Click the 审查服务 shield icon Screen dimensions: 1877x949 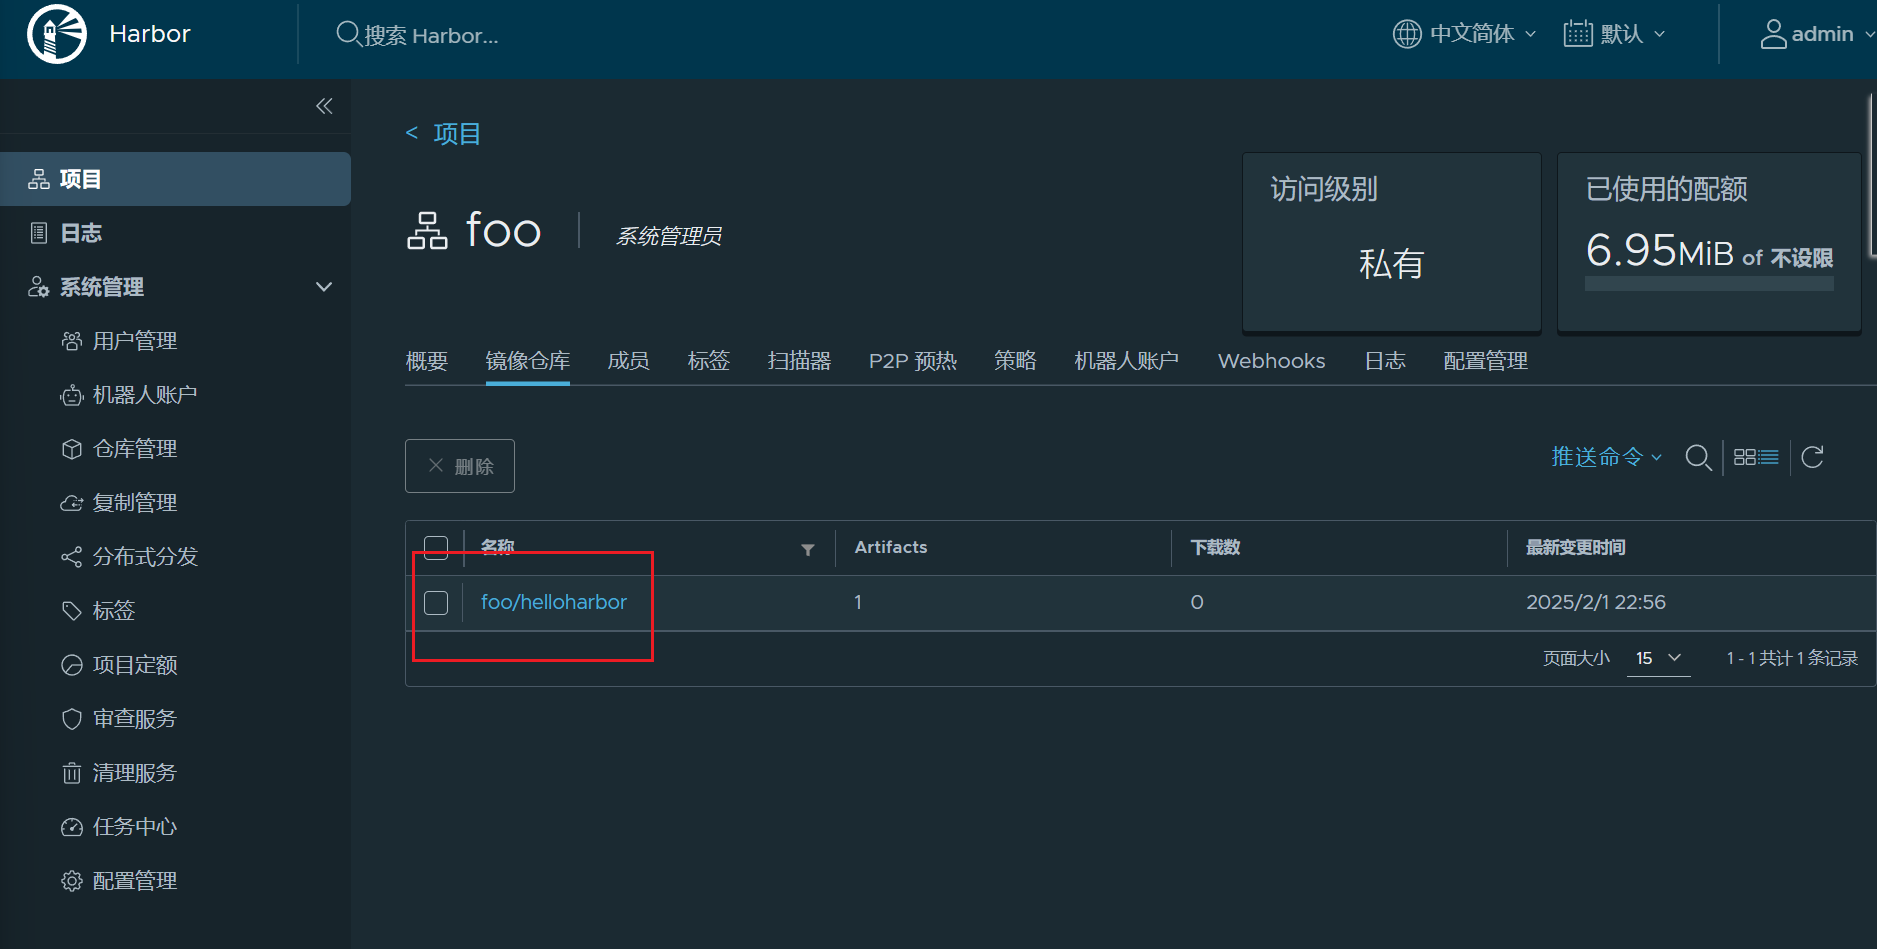pos(72,719)
